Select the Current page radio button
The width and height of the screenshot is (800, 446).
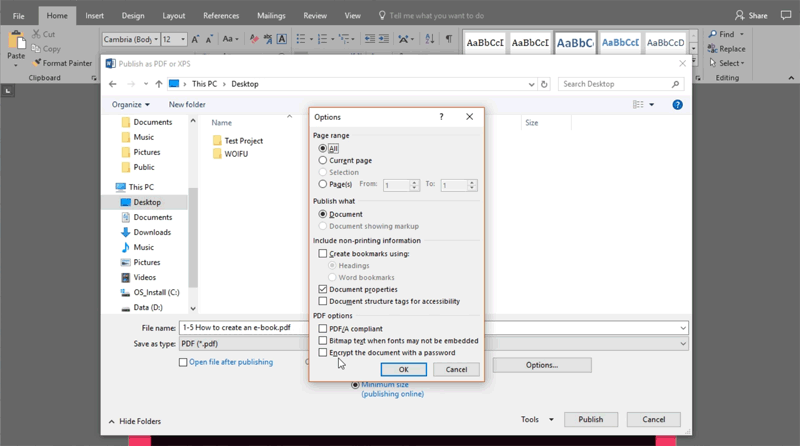pos(322,160)
